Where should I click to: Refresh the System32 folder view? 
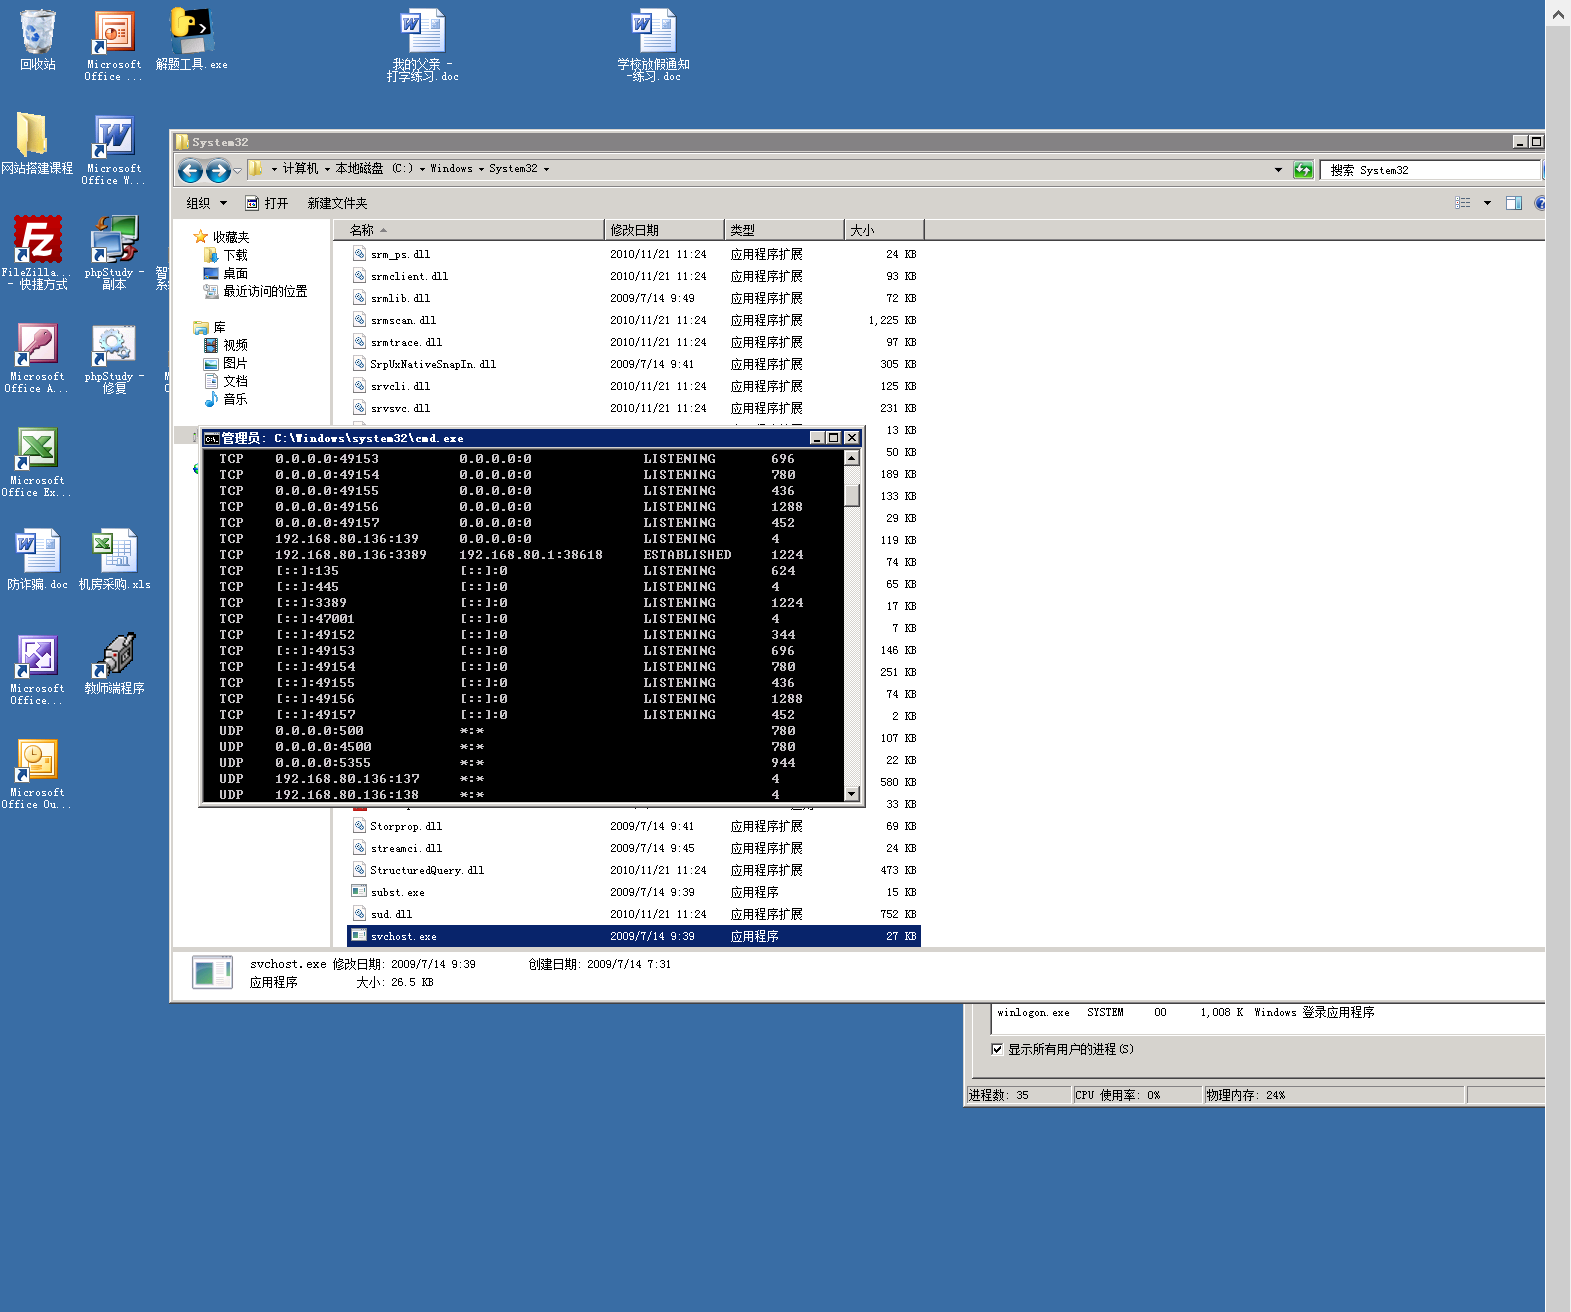[x=1303, y=170]
